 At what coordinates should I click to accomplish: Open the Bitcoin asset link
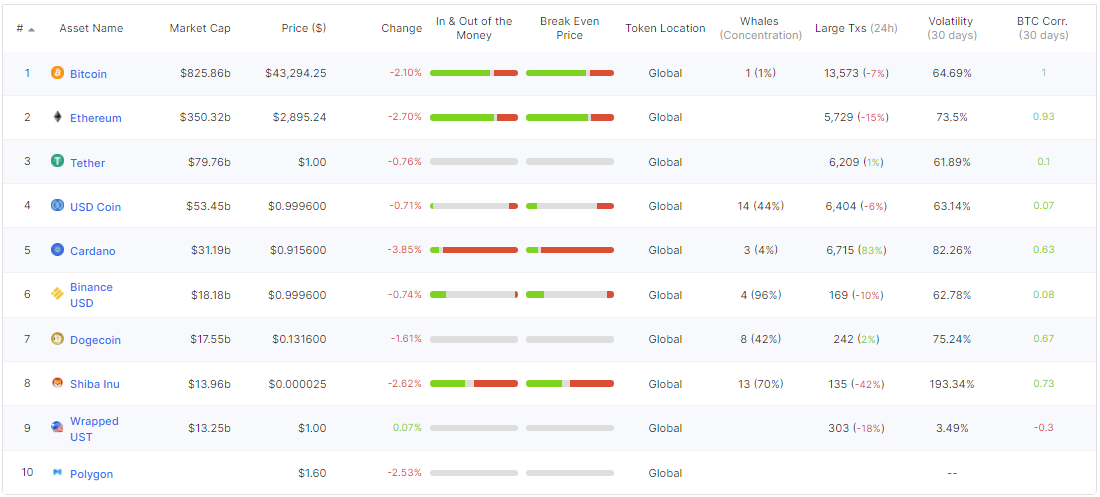coord(88,74)
